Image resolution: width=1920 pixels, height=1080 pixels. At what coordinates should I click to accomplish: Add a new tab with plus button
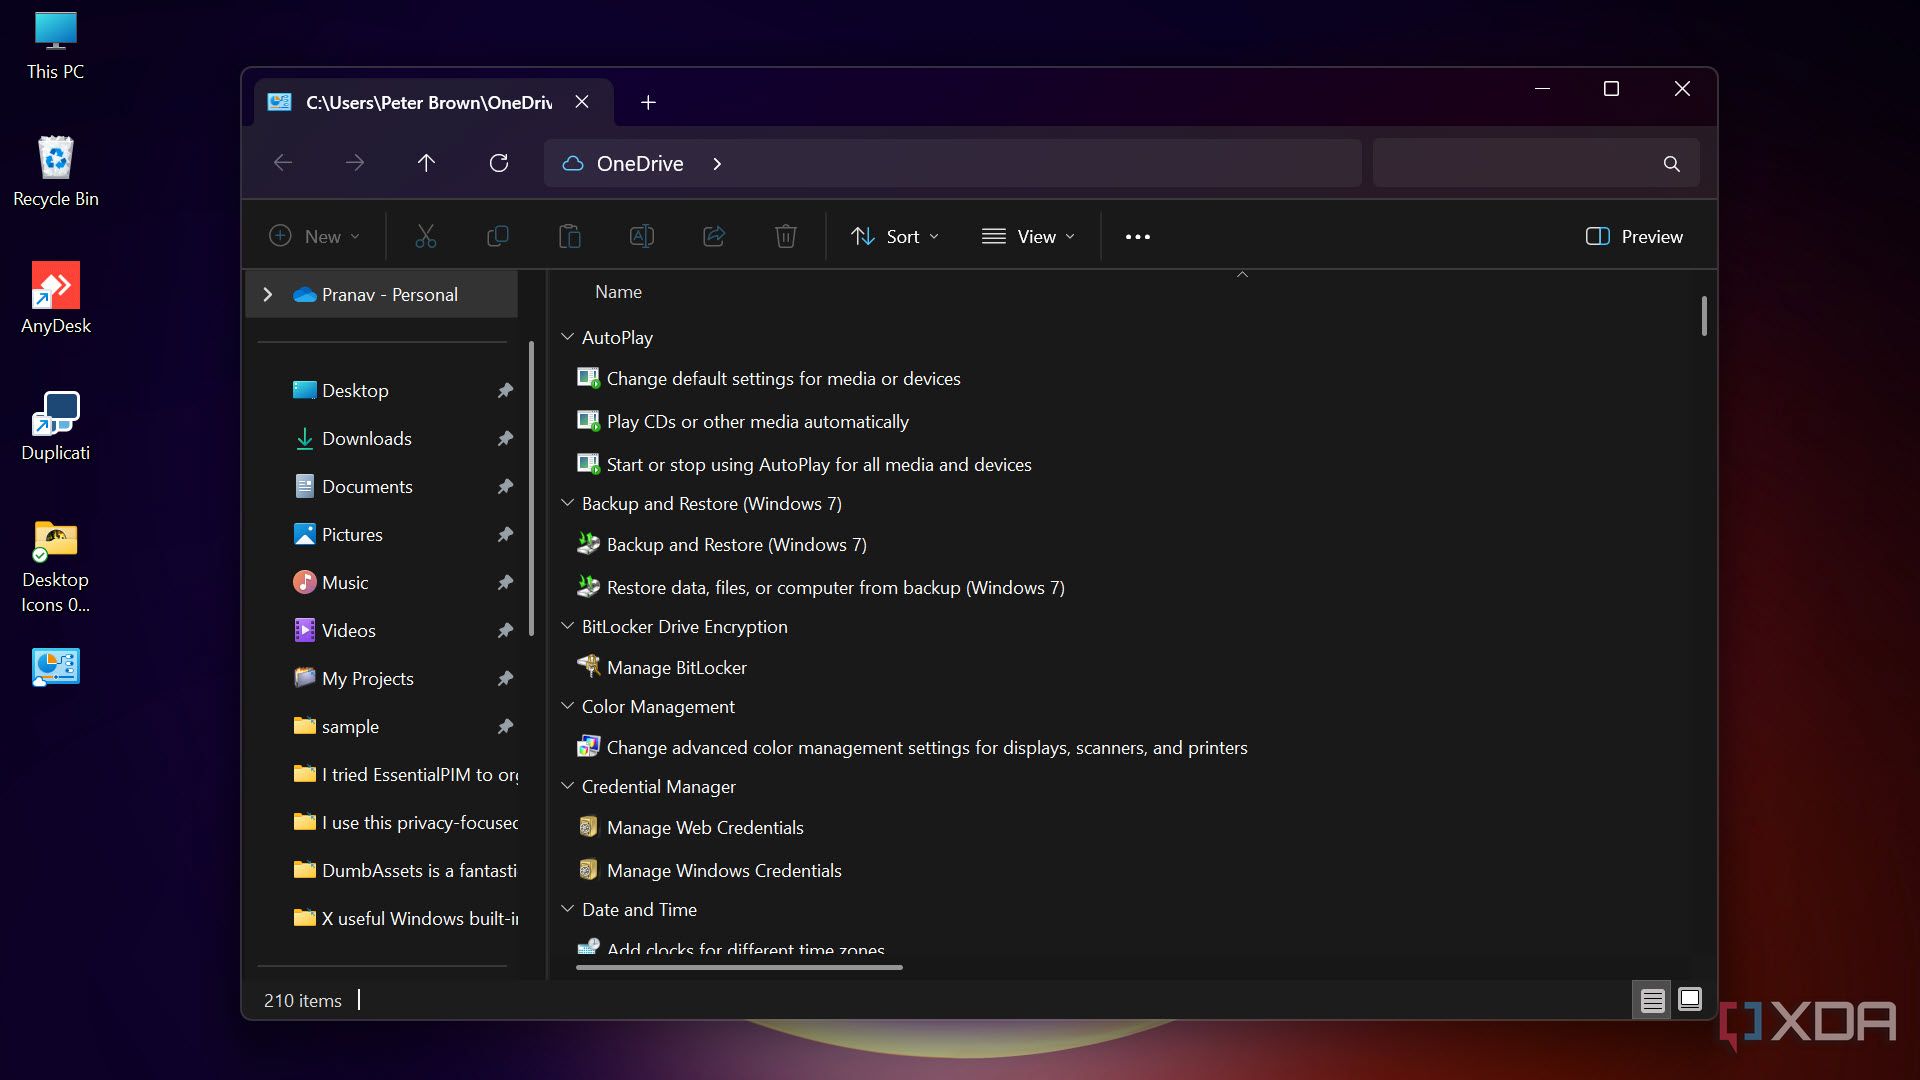click(x=648, y=102)
